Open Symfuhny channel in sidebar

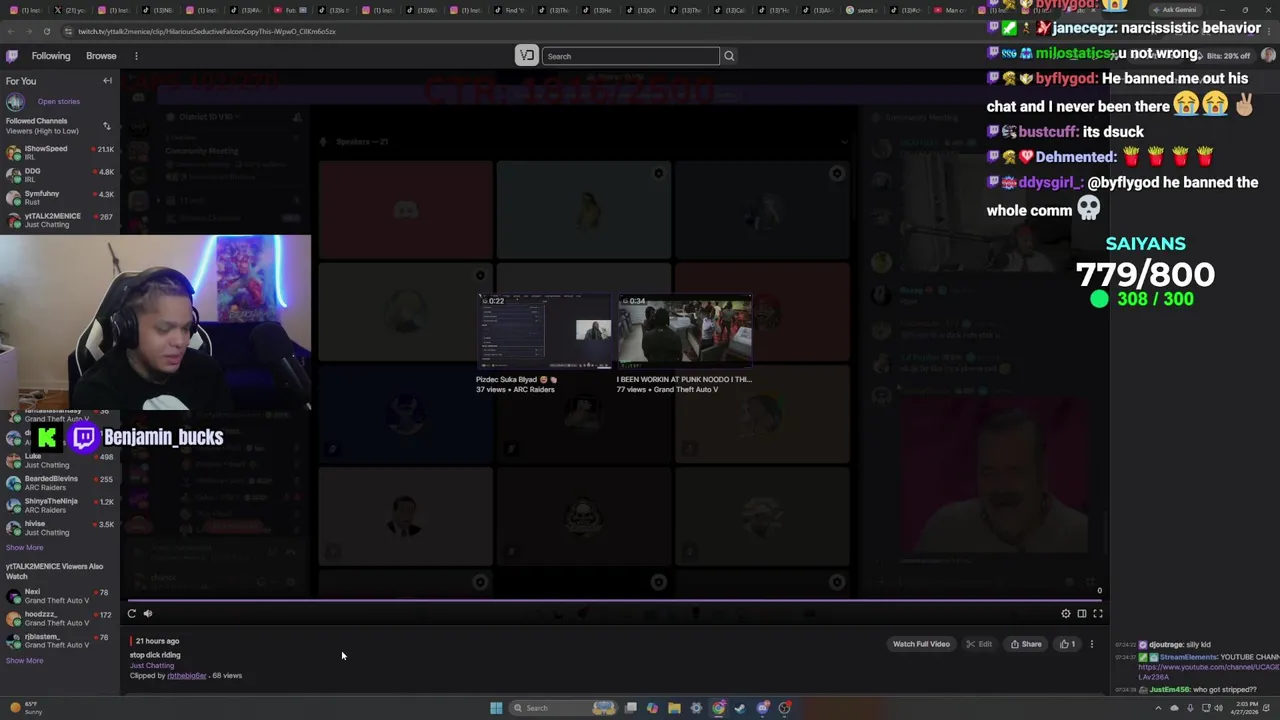pos(60,197)
